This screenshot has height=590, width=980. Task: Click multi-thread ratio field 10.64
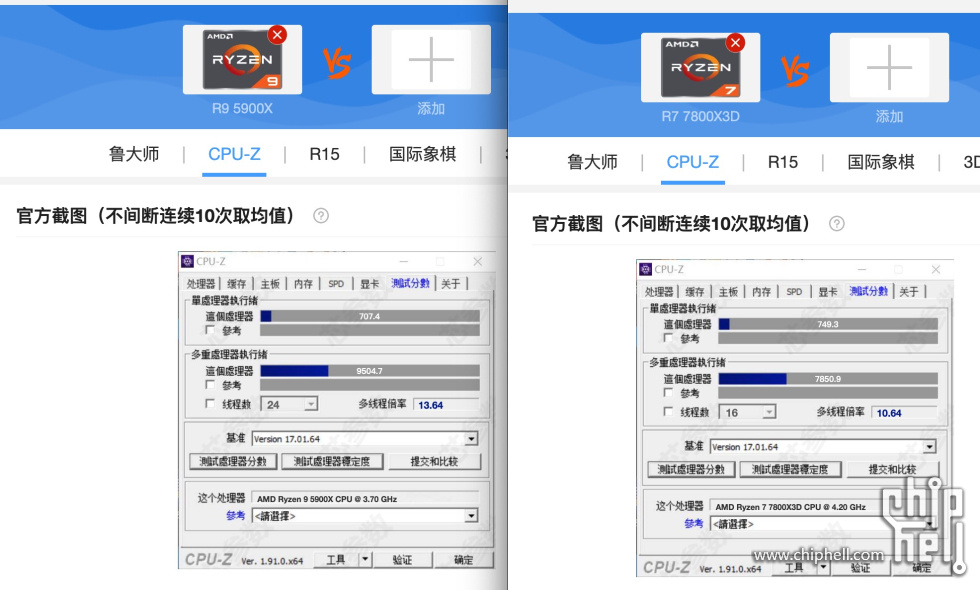click(904, 413)
